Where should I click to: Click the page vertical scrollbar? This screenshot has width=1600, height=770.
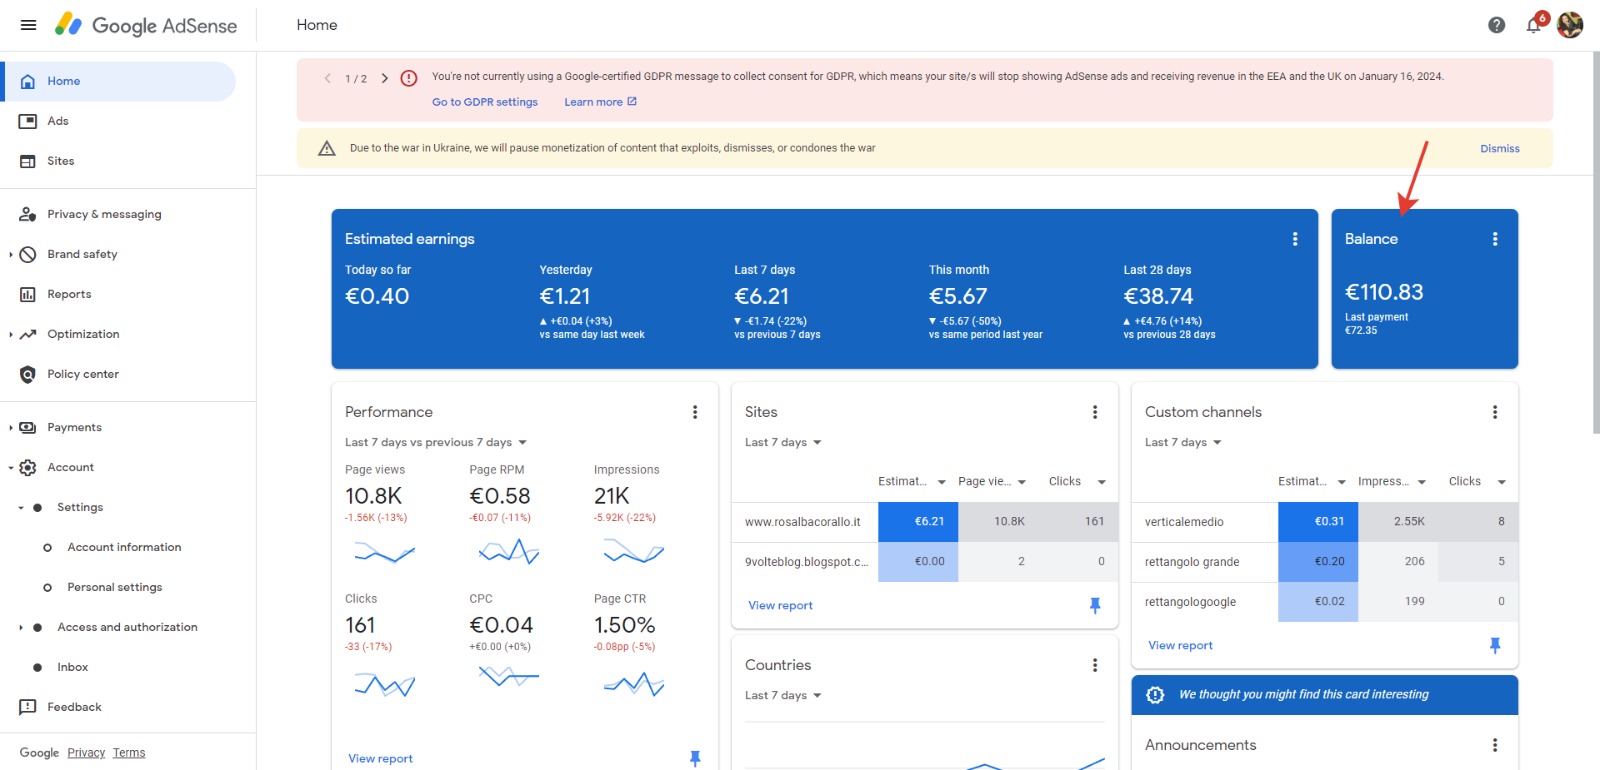(1596, 242)
